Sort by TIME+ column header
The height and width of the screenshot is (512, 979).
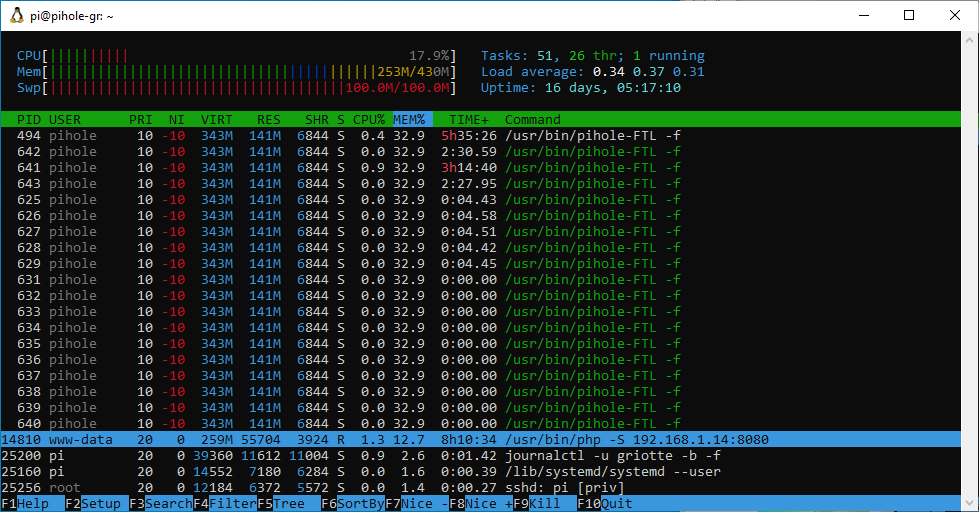pyautogui.click(x=469, y=119)
